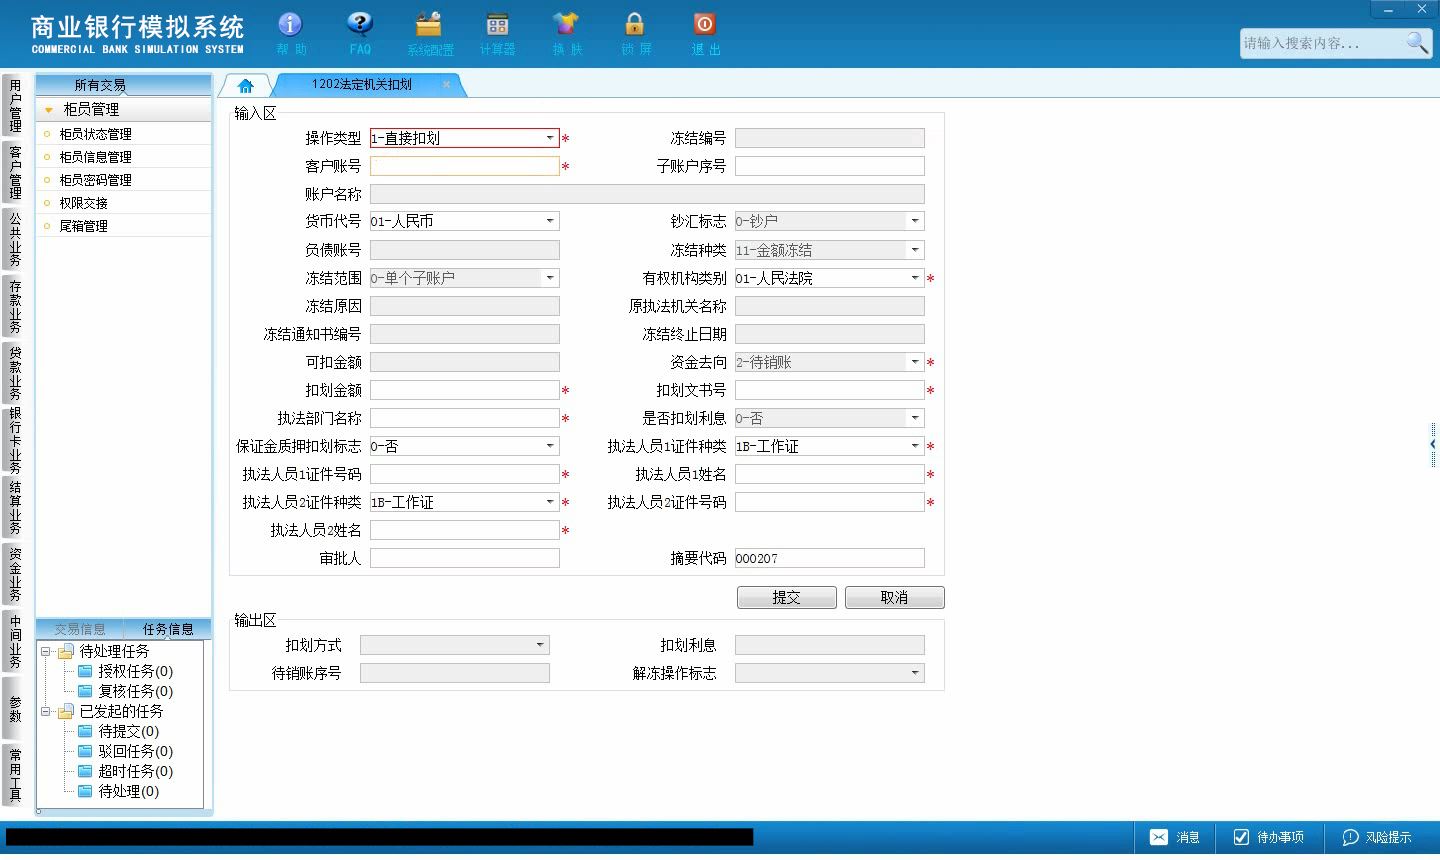Open the 结算业务 side tab
Image resolution: width=1440 pixels, height=860 pixels.
coord(15,508)
